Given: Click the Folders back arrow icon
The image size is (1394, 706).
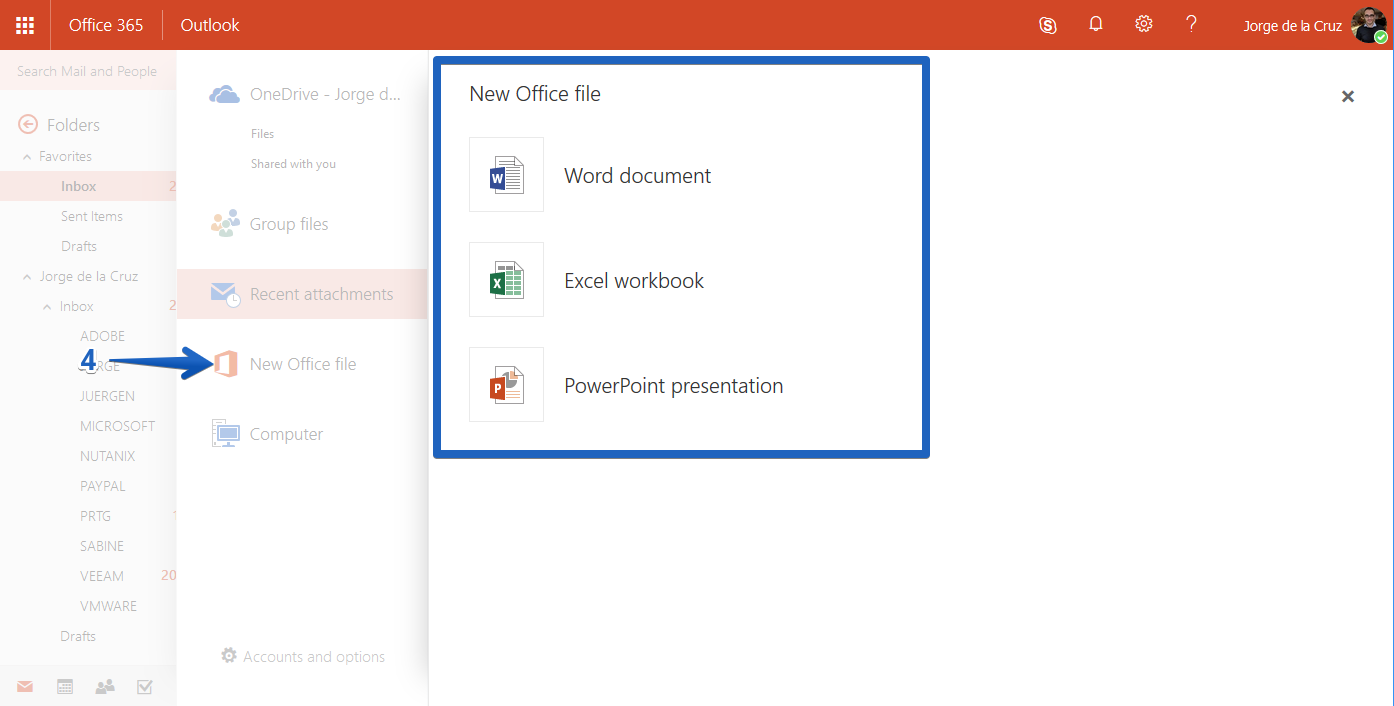Looking at the screenshot, I should [28, 124].
